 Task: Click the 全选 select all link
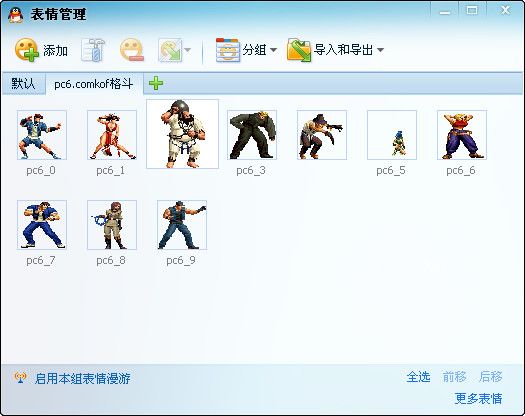click(x=419, y=377)
